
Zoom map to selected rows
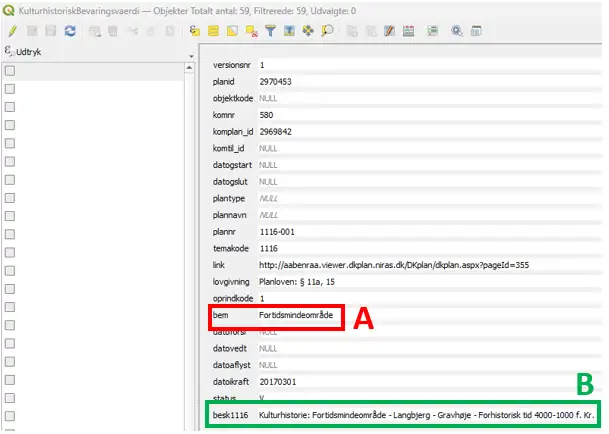tap(327, 31)
